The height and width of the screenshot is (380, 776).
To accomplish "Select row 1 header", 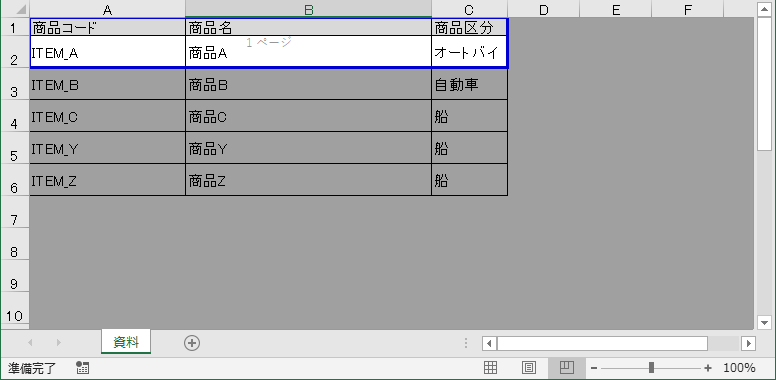I will tap(15, 27).
